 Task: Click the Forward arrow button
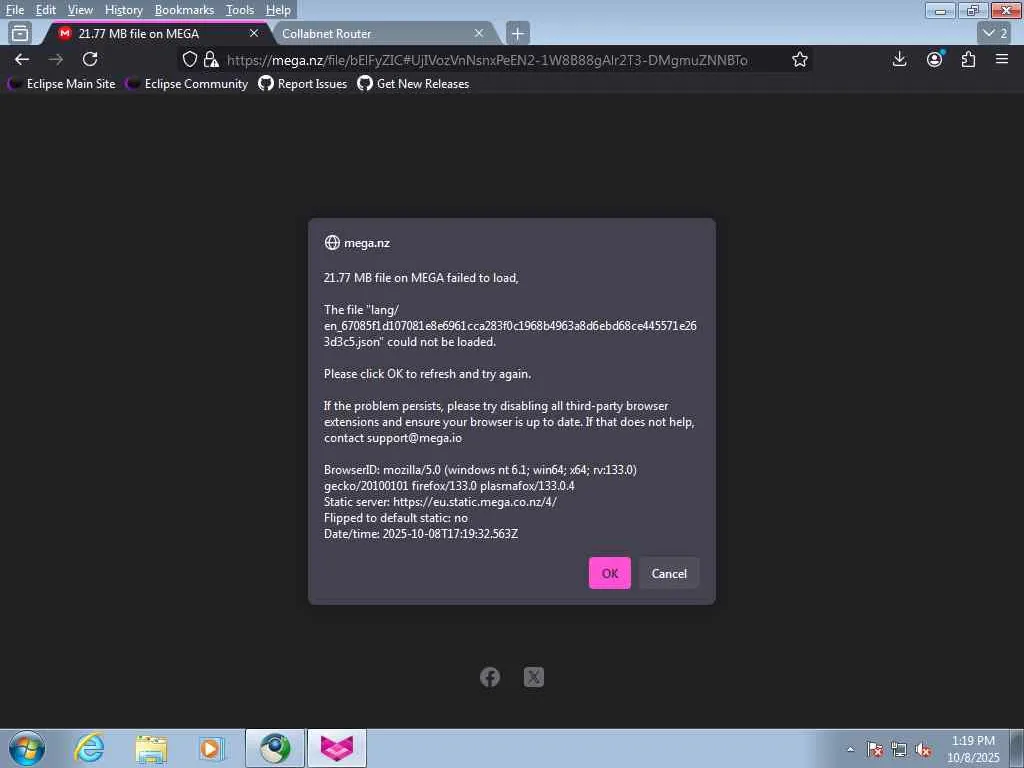(x=56, y=59)
